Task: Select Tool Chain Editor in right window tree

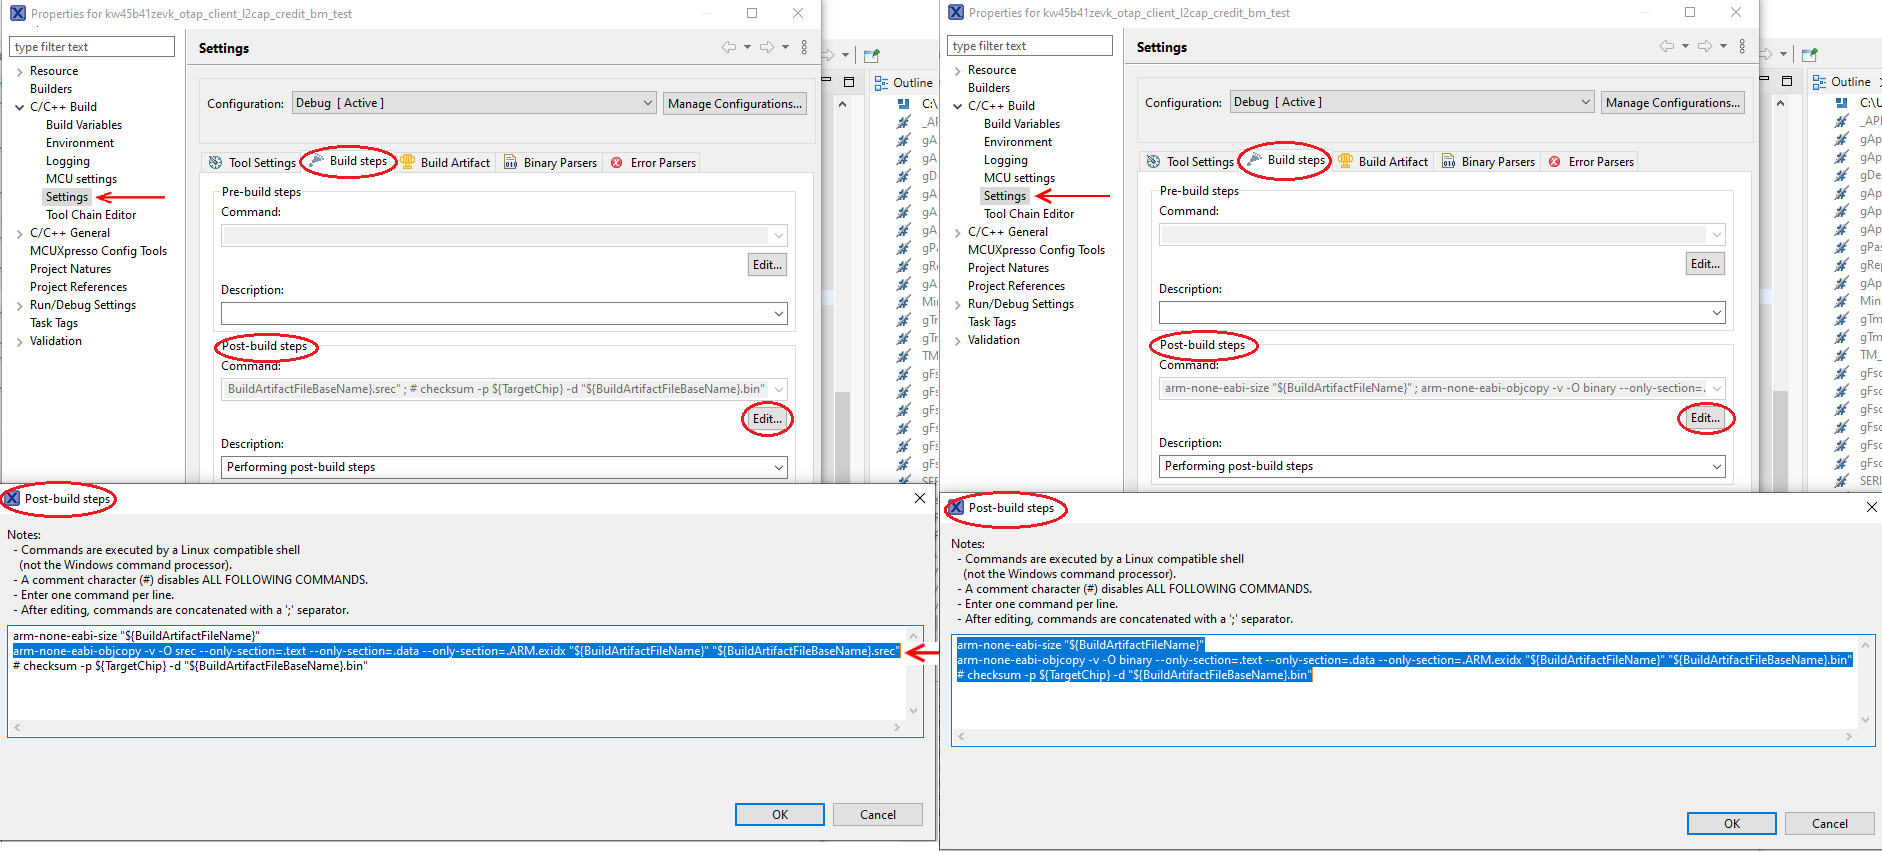Action: click(1028, 213)
